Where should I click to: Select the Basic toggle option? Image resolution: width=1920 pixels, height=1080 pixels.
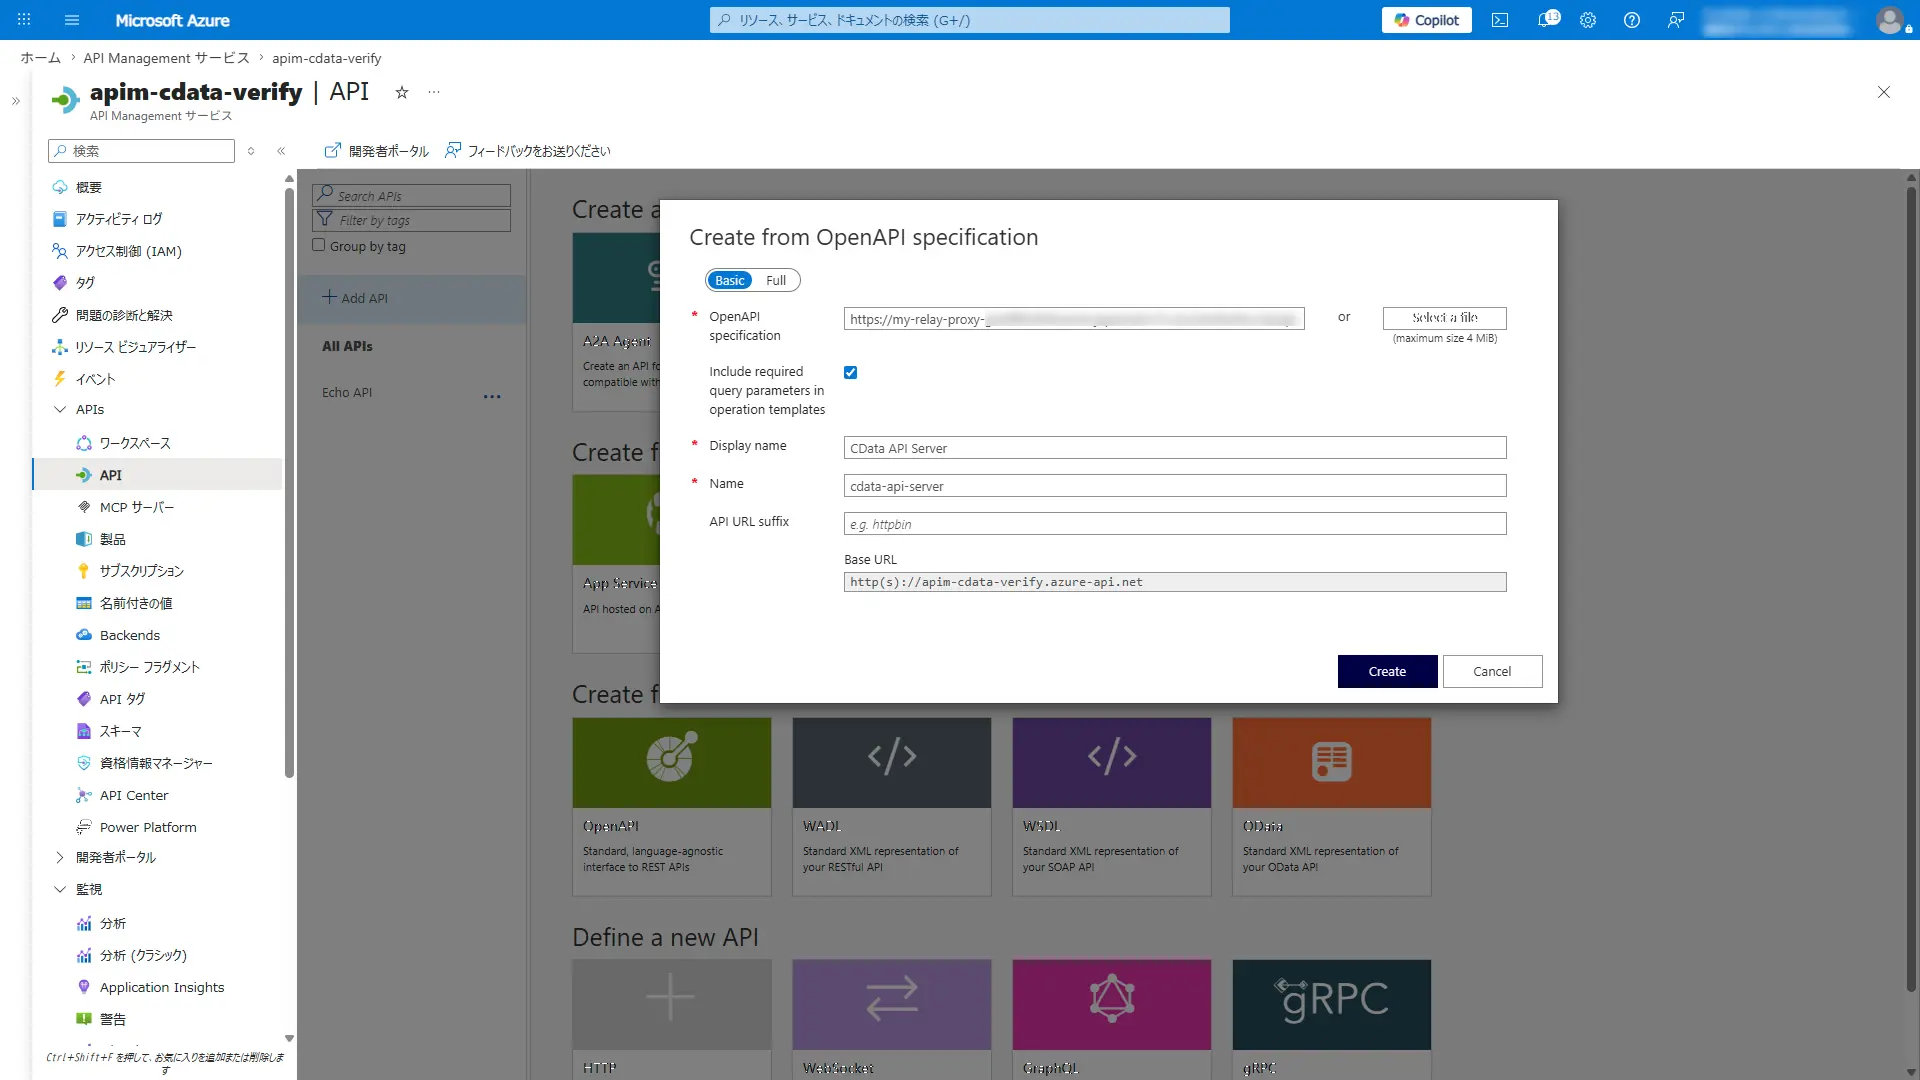click(x=729, y=280)
